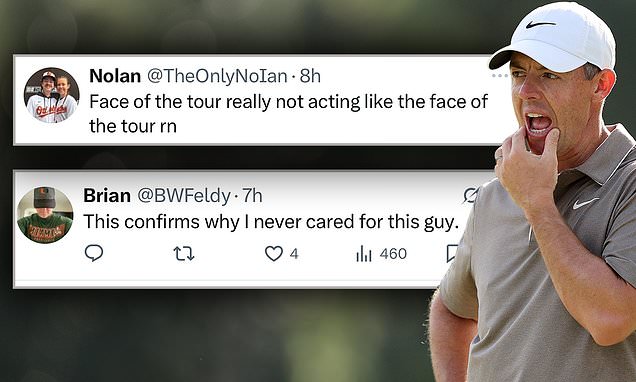Like Brian's tweet with the heart icon

pyautogui.click(x=274, y=254)
